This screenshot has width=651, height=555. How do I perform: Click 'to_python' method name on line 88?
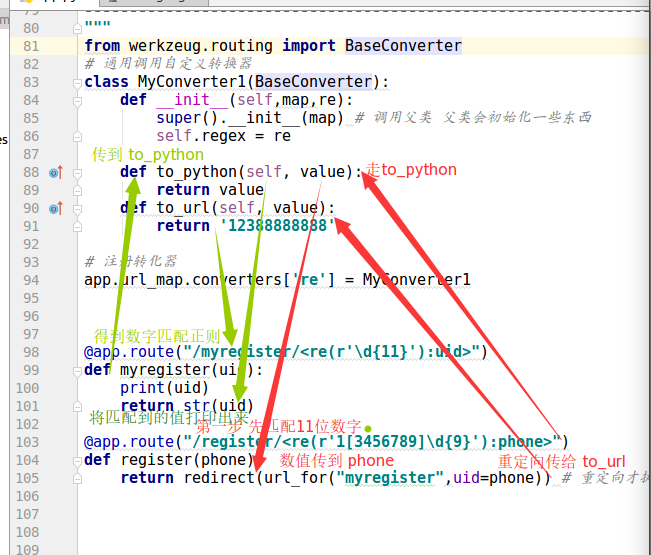196,172
